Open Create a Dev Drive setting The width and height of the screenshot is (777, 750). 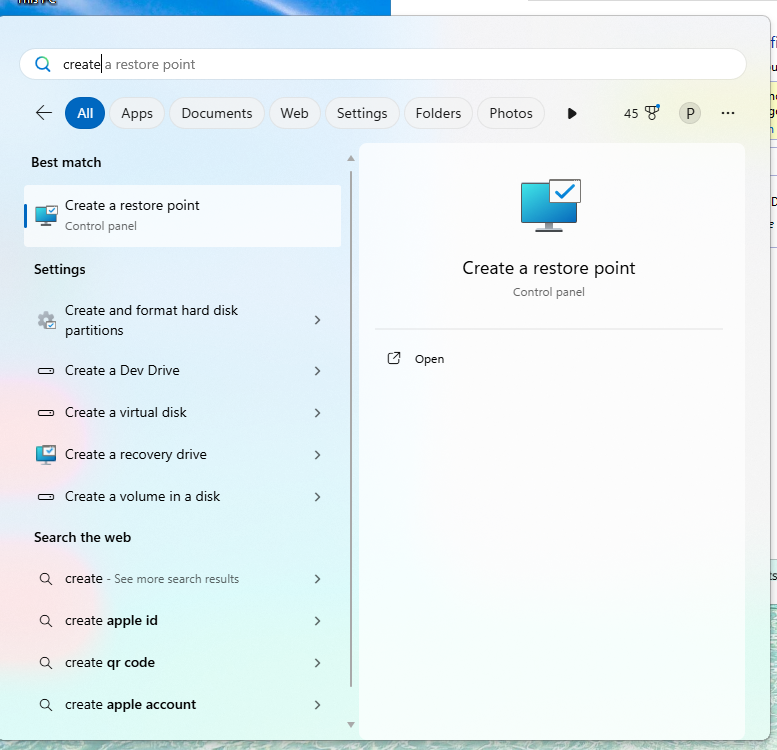pos(182,371)
